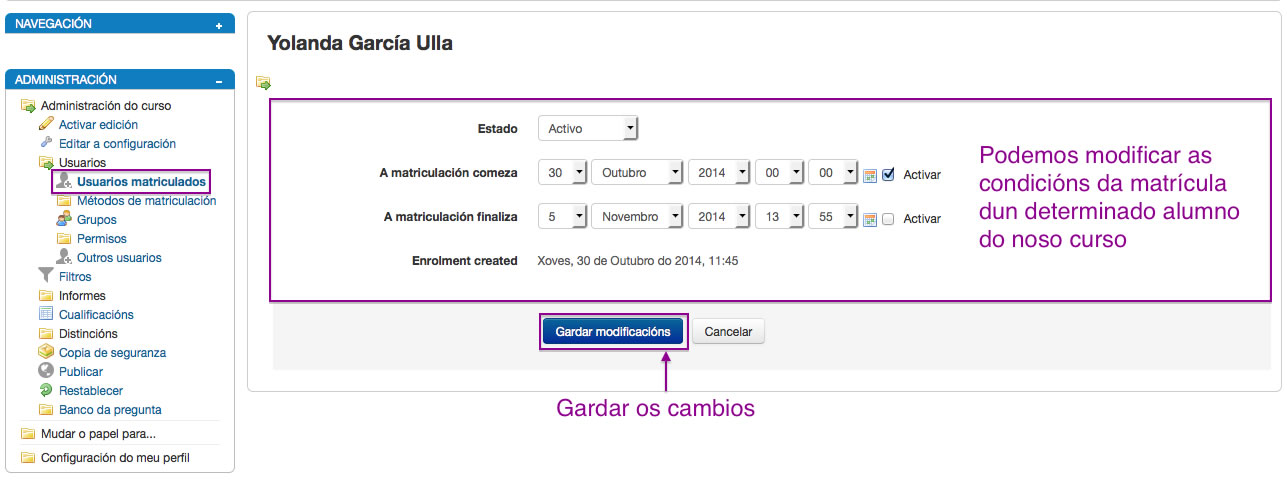
Task: Open start year dropdown in matriculación comeza row
Action: tap(719, 173)
